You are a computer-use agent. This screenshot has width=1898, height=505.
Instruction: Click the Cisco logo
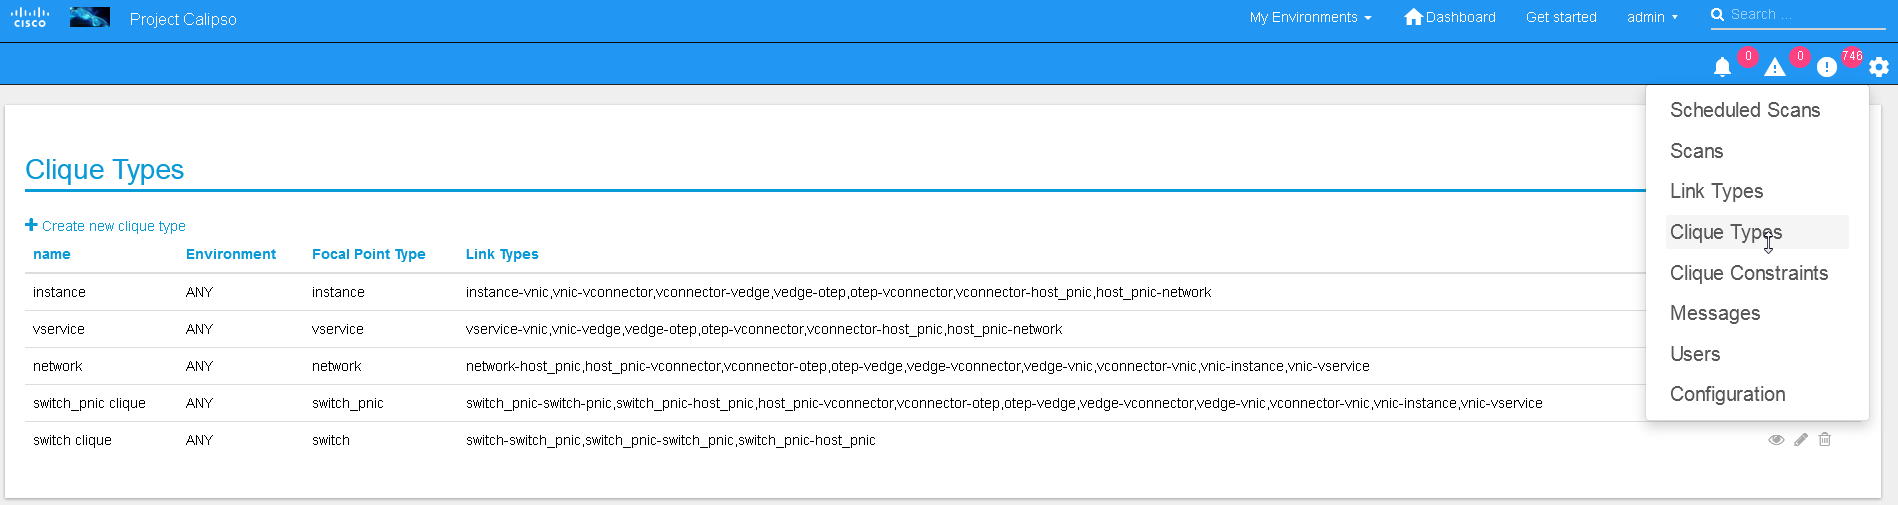[x=30, y=17]
